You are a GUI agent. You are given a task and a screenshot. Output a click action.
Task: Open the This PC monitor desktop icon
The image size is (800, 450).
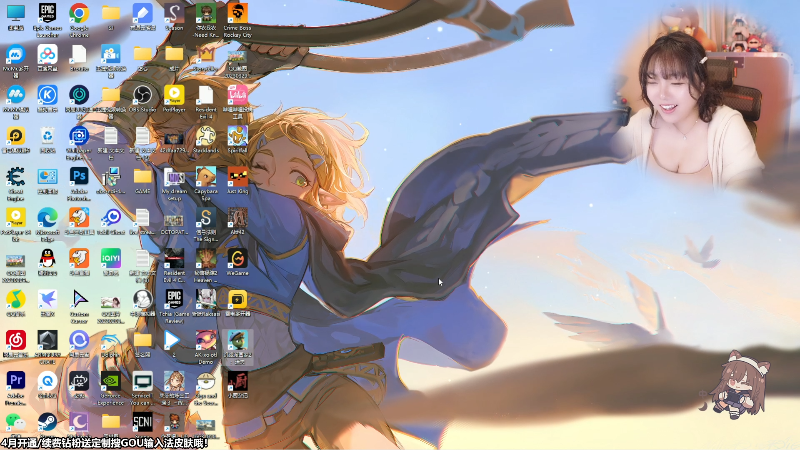[x=16, y=14]
